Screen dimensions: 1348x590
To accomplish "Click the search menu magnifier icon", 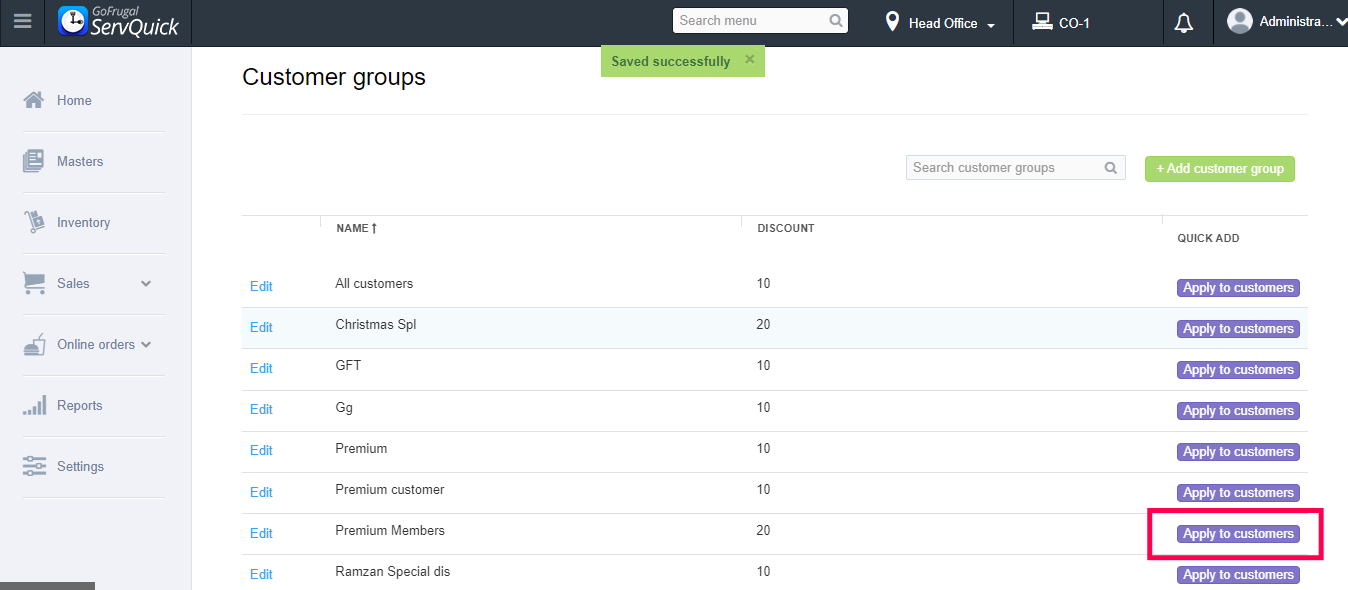I will tap(836, 21).
